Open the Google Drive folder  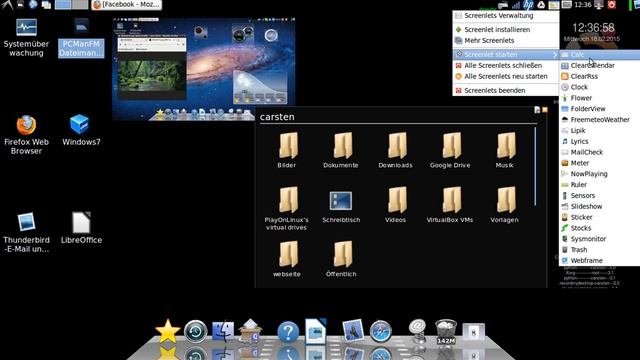tap(450, 150)
